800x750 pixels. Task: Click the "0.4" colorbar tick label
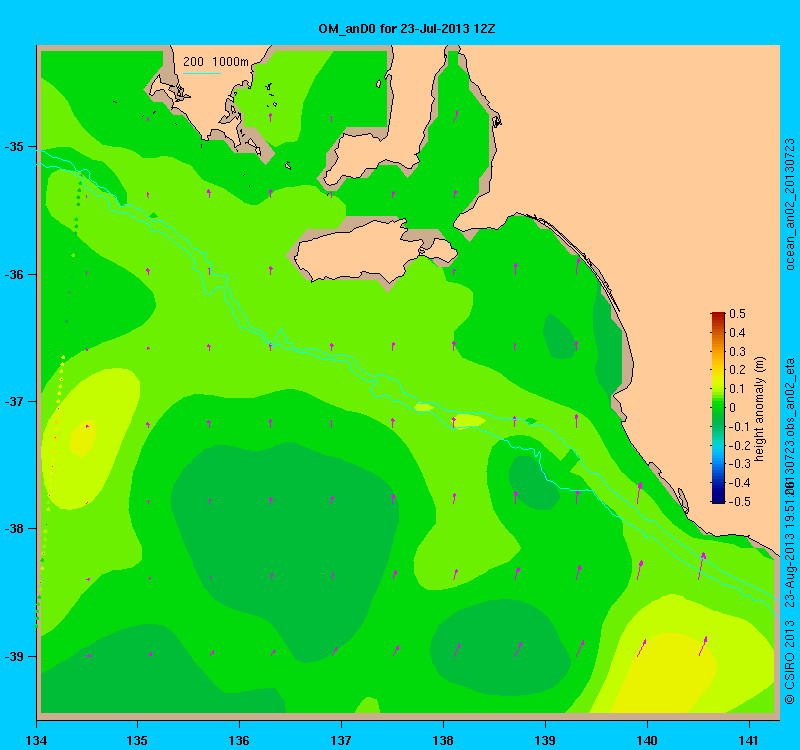(737, 333)
